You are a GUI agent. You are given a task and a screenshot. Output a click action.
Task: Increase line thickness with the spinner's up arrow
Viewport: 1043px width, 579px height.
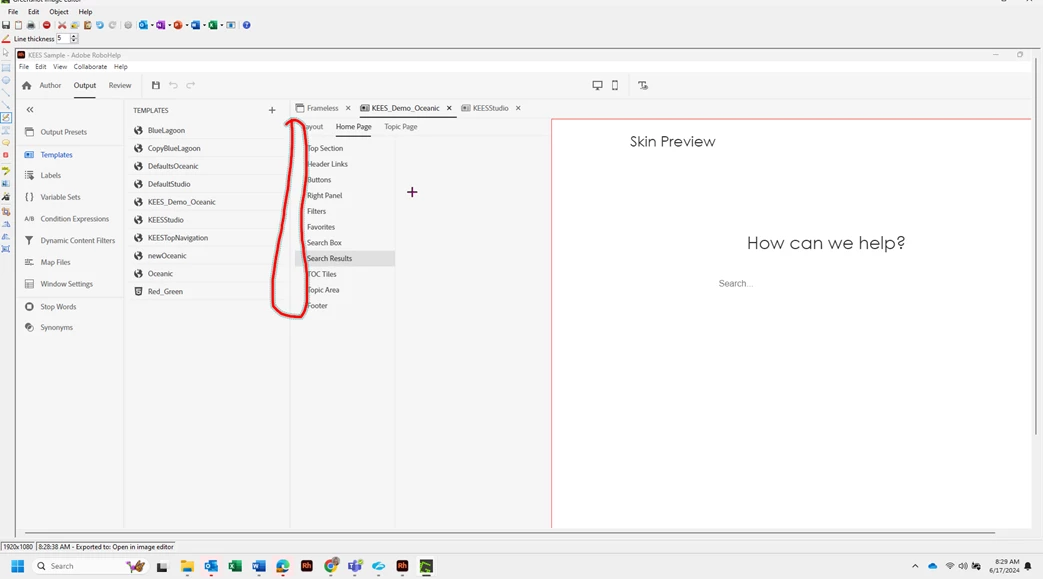tap(74, 37)
